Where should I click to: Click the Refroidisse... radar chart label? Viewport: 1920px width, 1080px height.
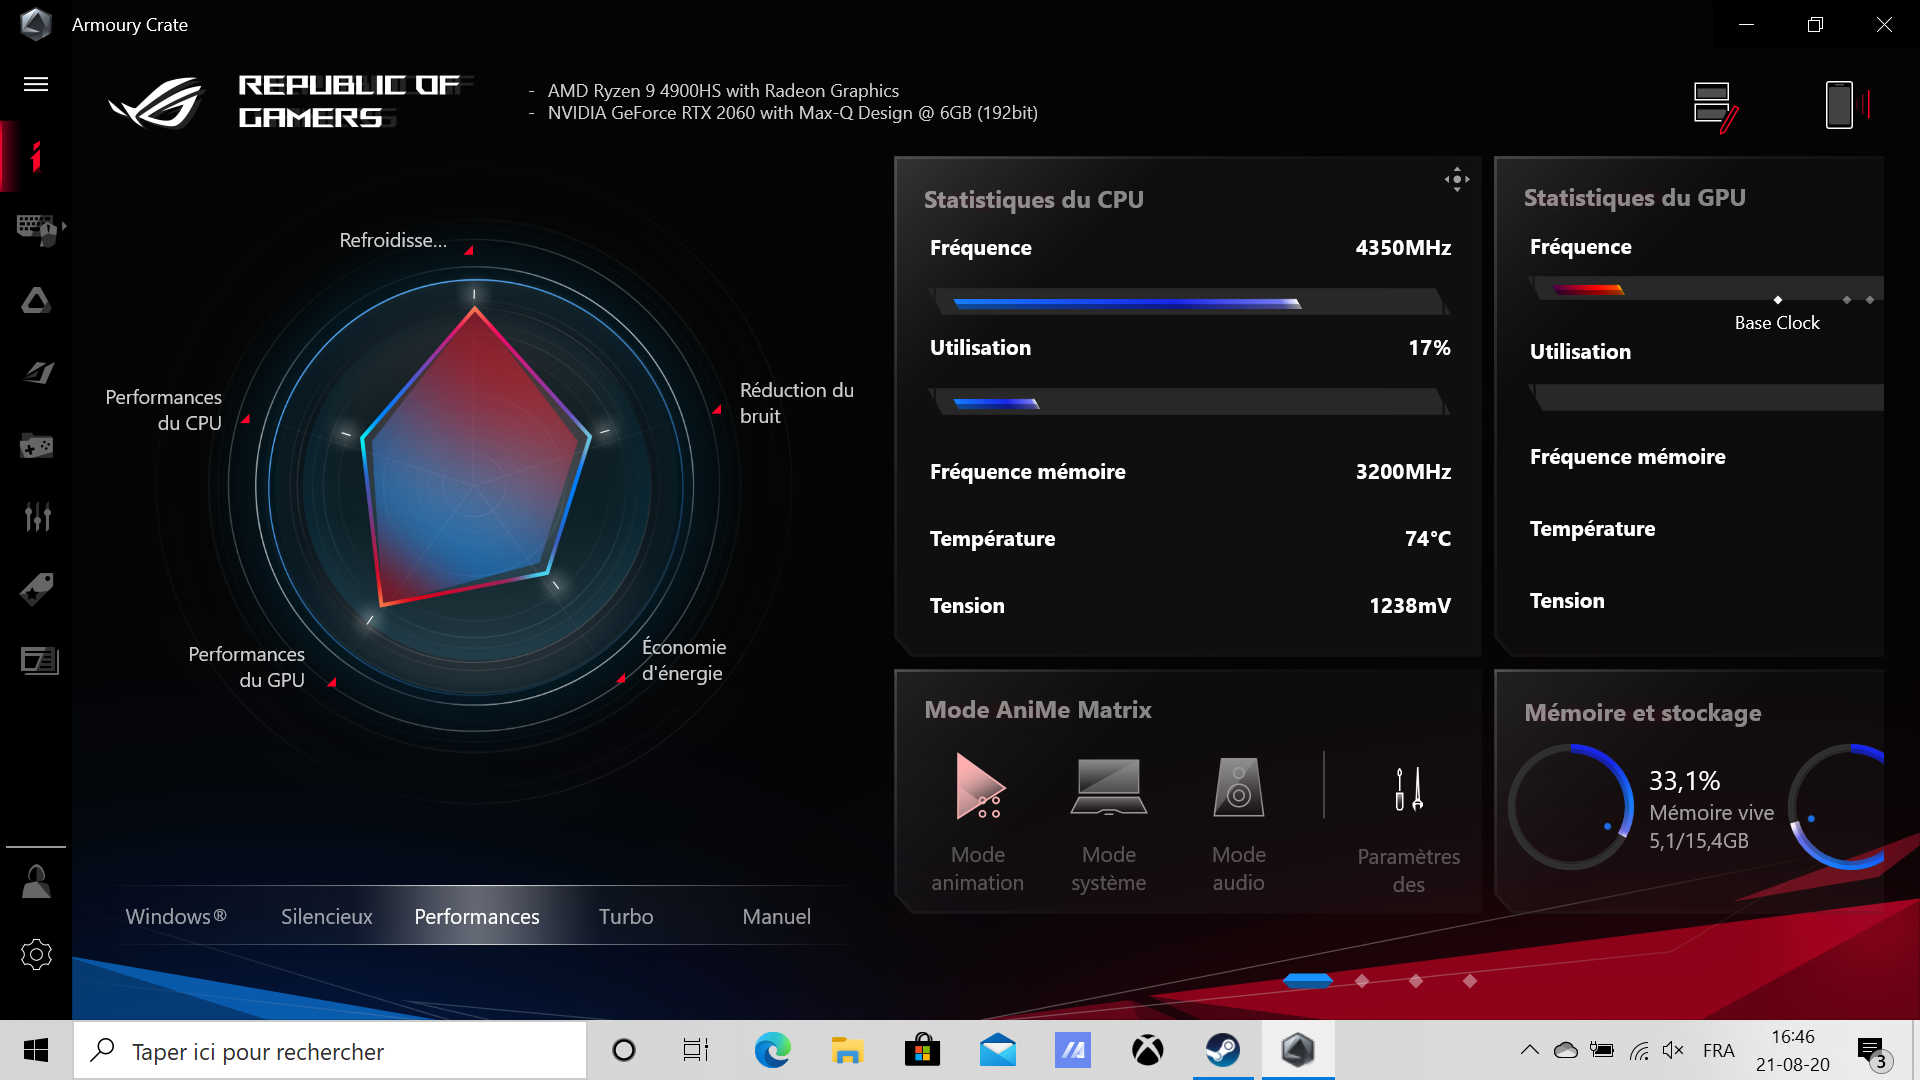click(x=393, y=240)
